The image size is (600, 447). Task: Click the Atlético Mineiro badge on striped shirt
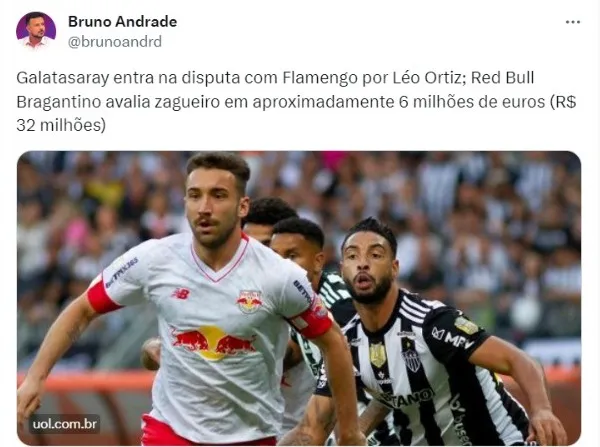[412, 359]
